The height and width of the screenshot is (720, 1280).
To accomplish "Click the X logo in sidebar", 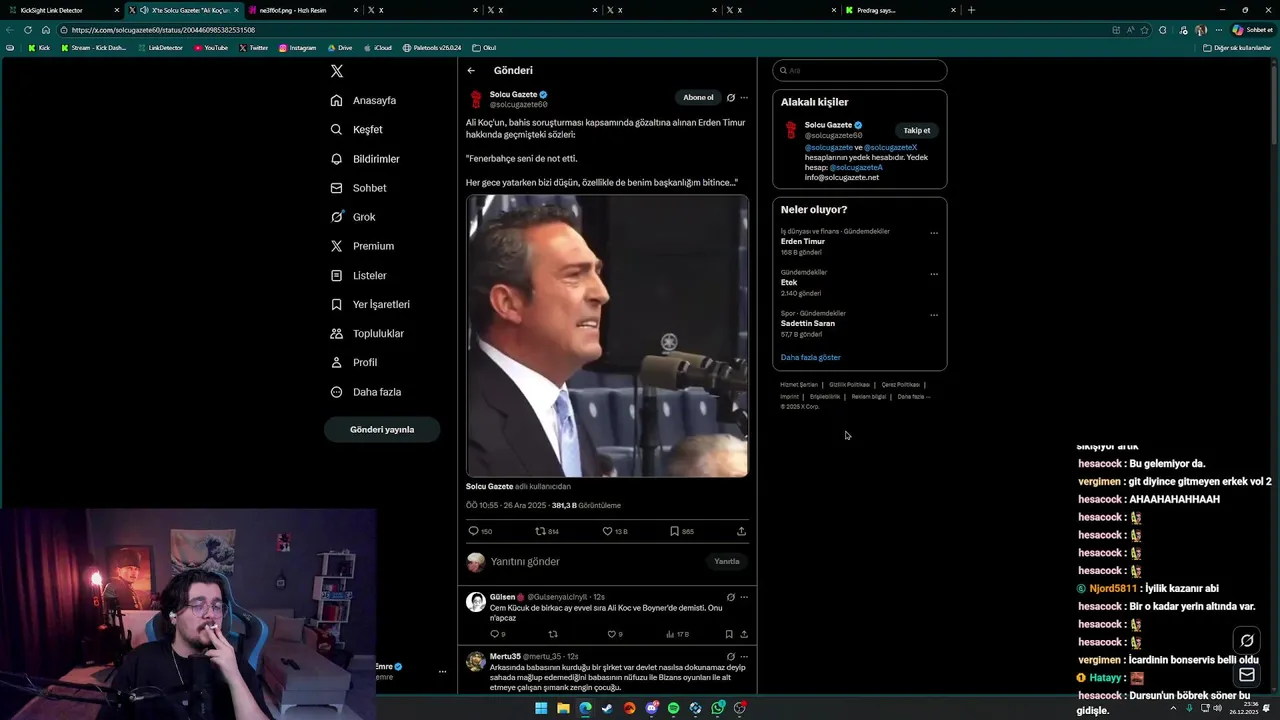I will 337,71.
